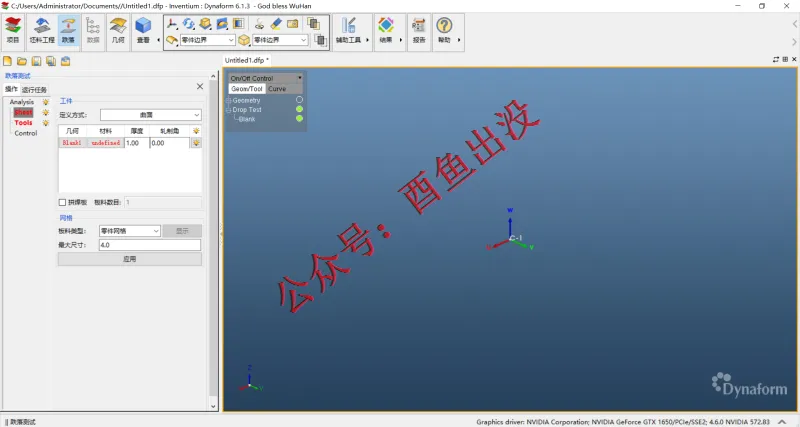Open the 报告 report button
This screenshot has height=427, width=800.
click(x=419, y=31)
